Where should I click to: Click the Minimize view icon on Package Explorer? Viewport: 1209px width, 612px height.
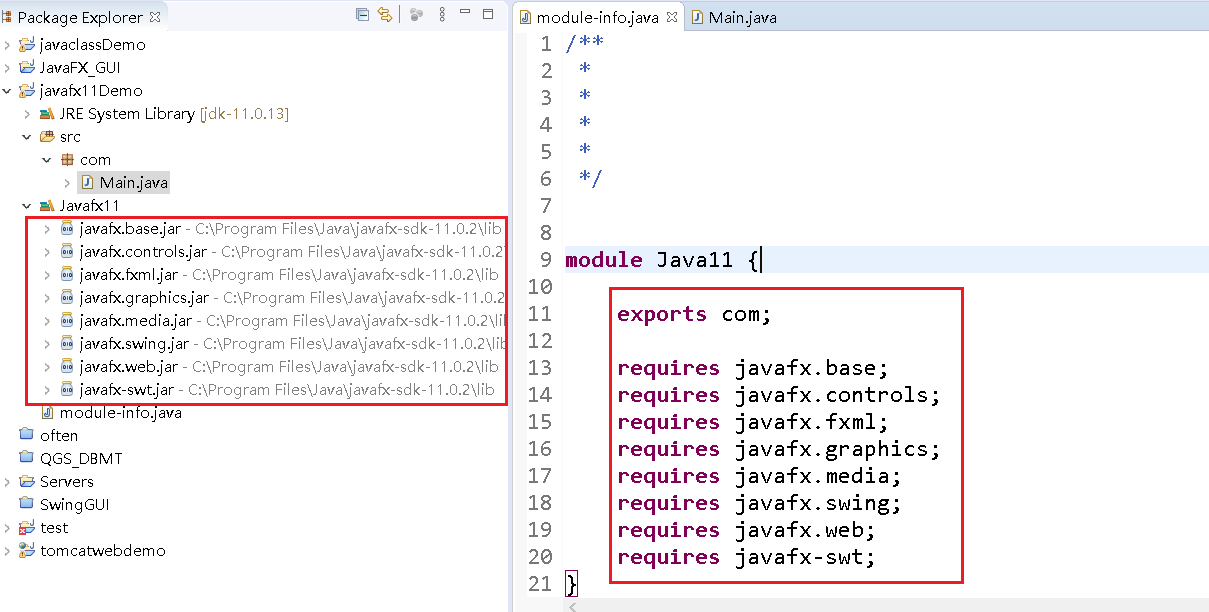(464, 13)
